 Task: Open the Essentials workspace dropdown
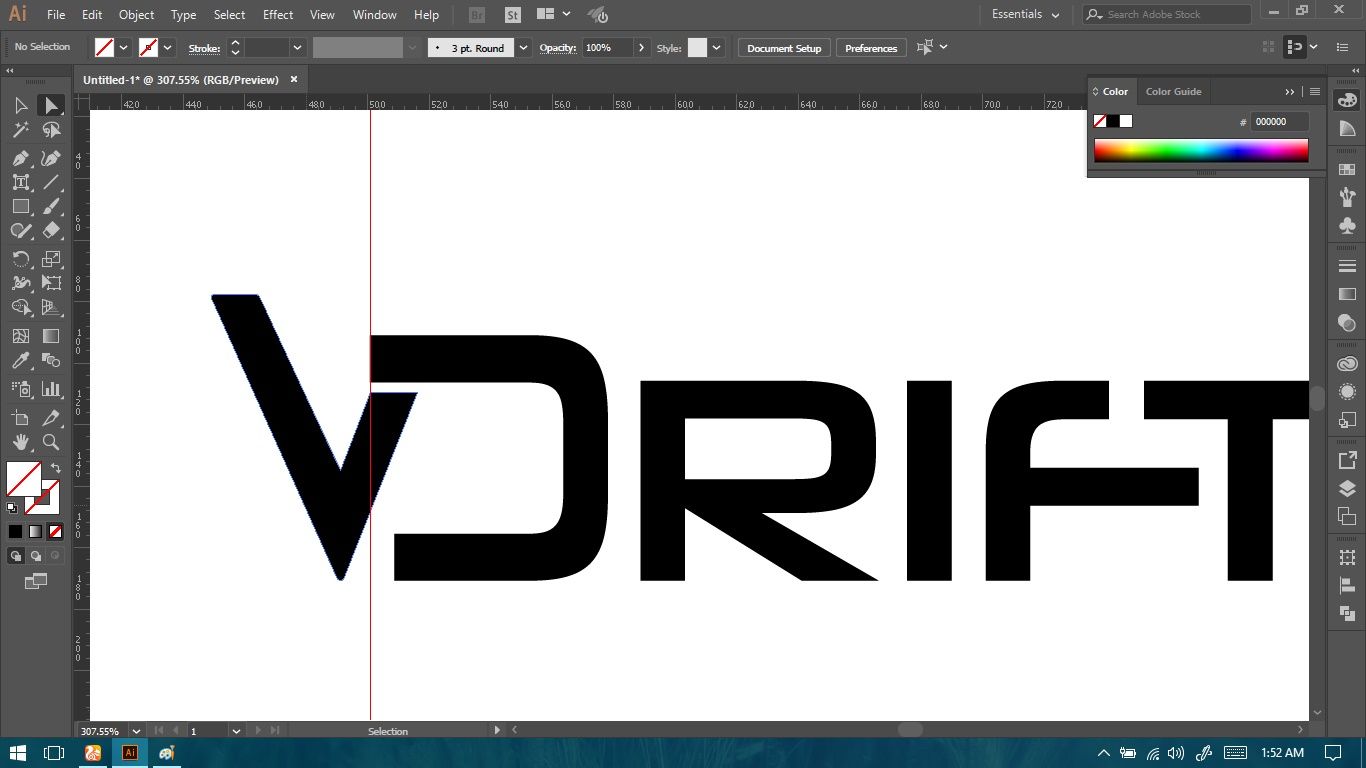pyautogui.click(x=1026, y=15)
